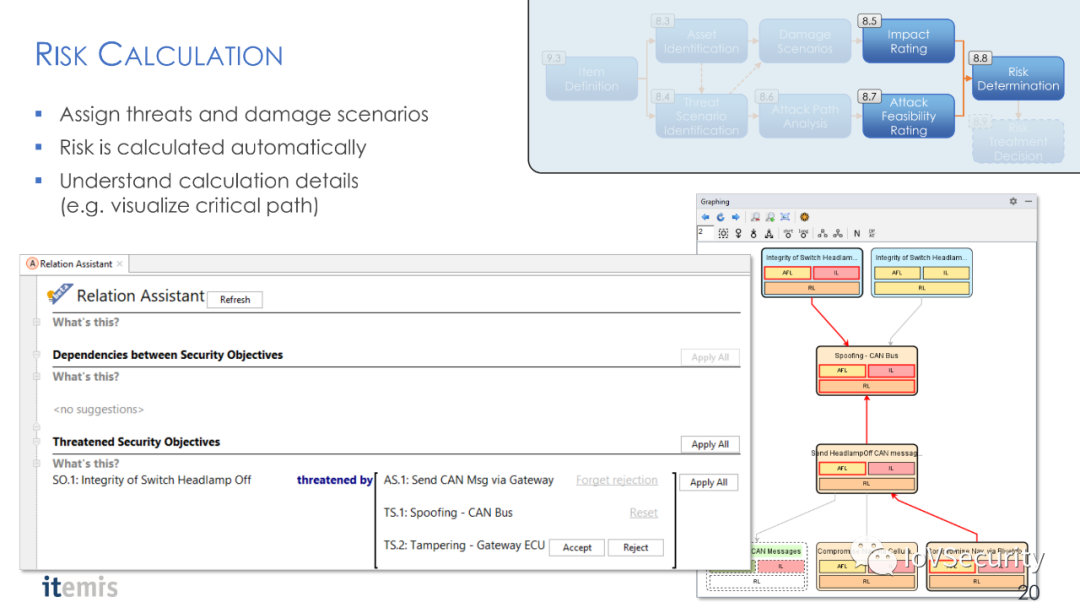1080x608 pixels.
Task: Click the depth field showing 2
Action: (705, 233)
